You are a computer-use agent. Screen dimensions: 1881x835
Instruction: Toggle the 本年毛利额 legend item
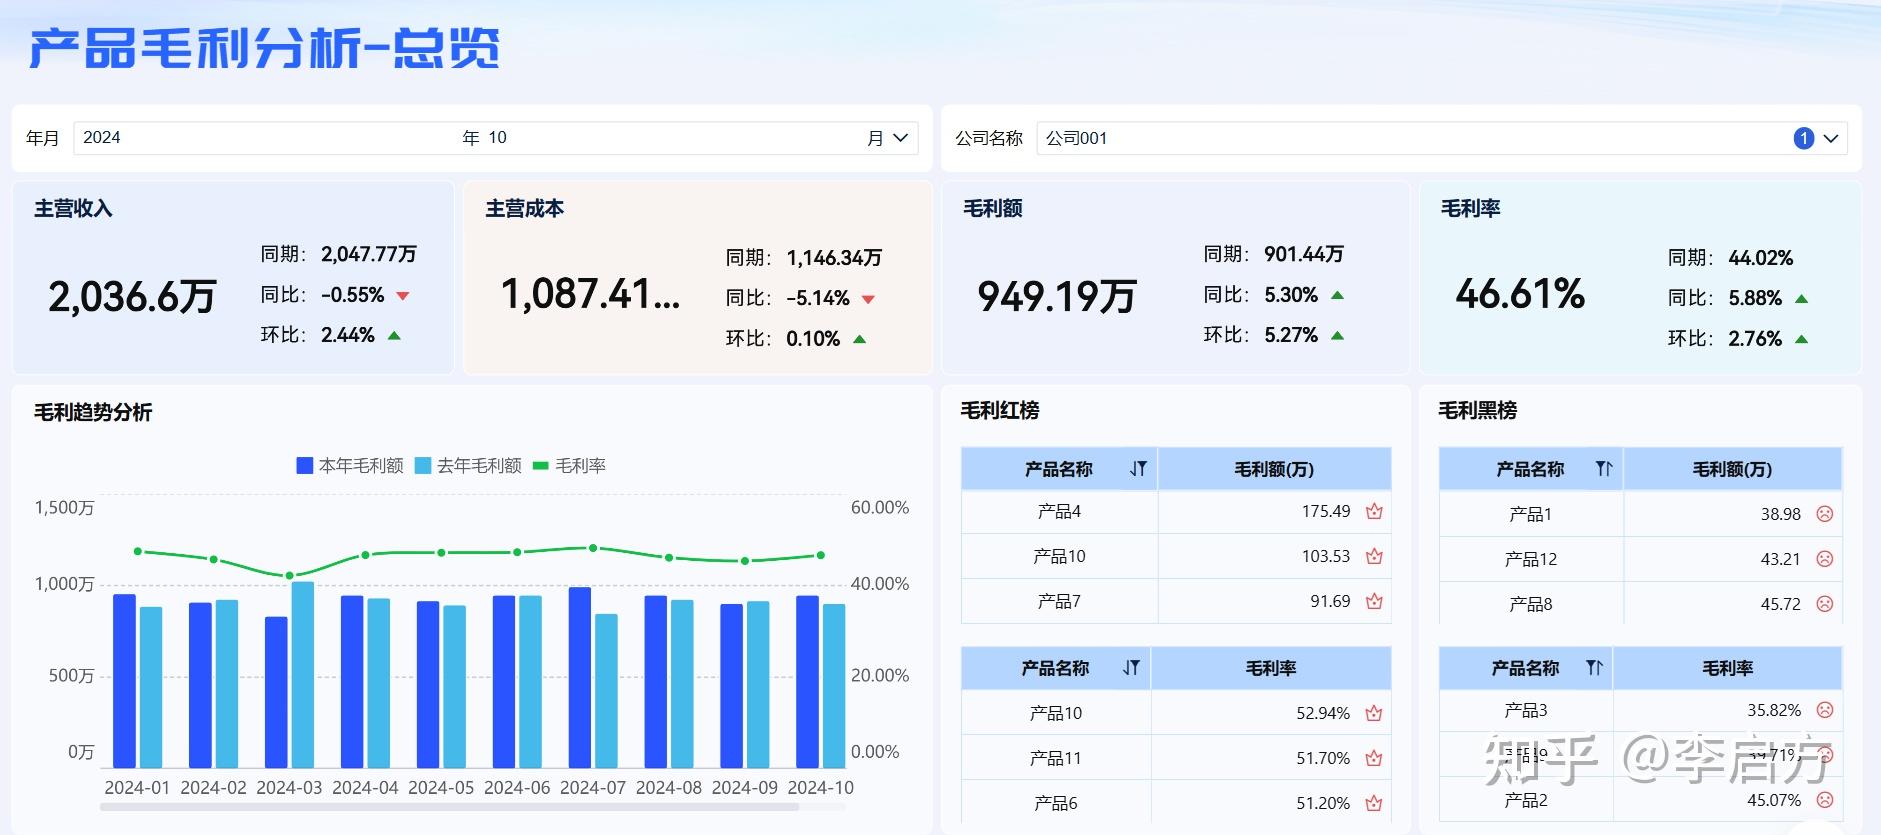click(x=350, y=465)
